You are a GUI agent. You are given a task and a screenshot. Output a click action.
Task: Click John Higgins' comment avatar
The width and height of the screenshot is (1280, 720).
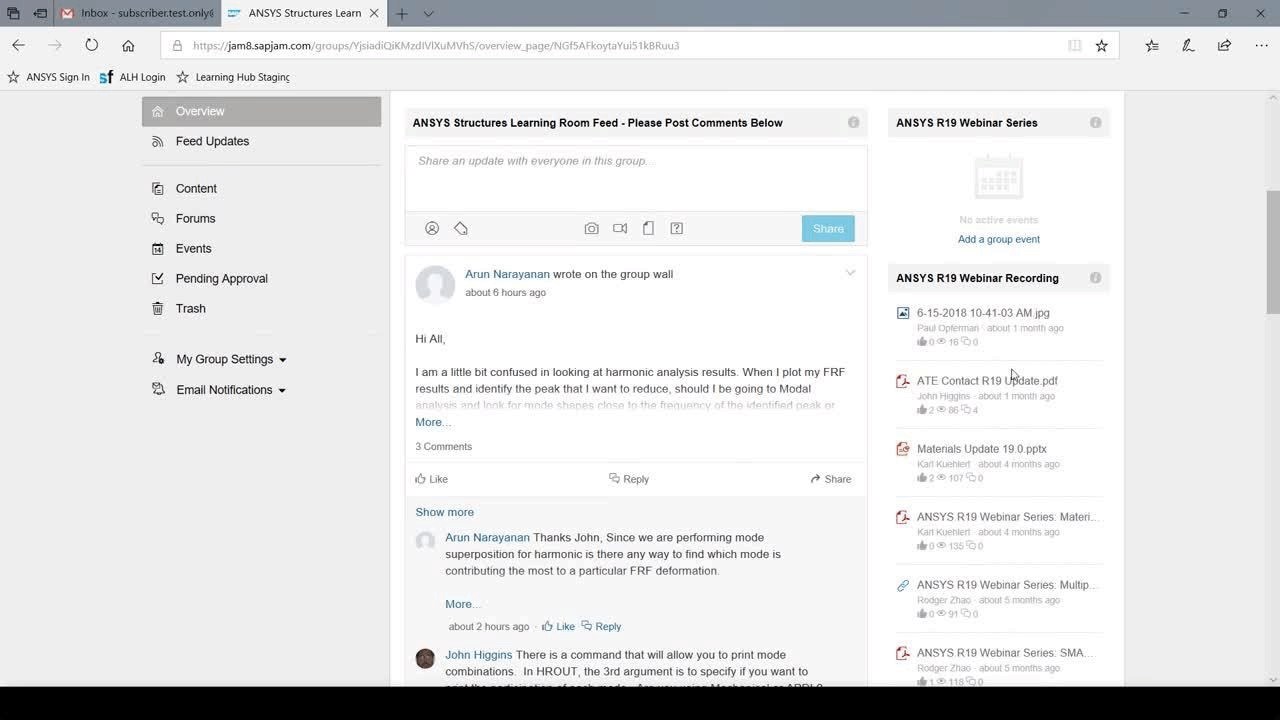point(425,658)
